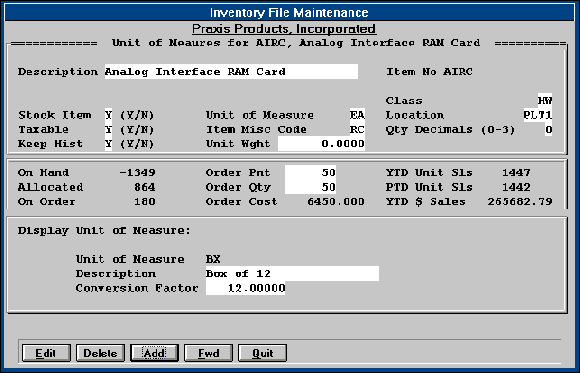580x373 pixels.
Task: Click the 'Item No AIRC' text
Action: point(429,71)
